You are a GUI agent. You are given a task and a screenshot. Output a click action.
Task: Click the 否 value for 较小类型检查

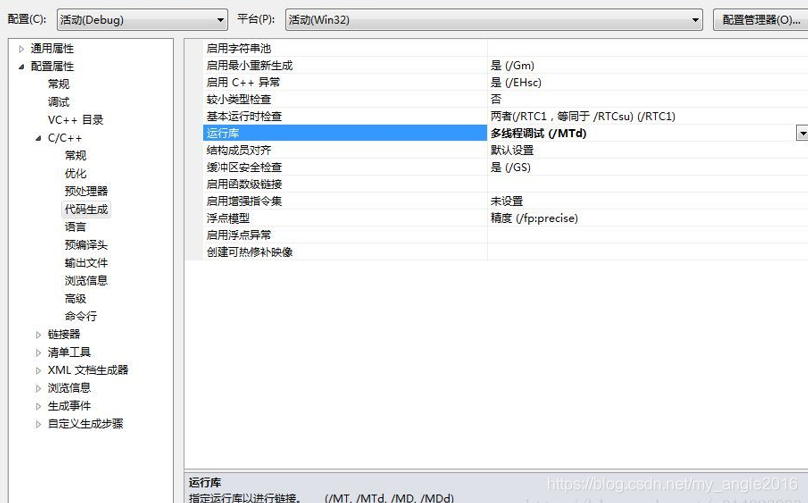coord(496,99)
